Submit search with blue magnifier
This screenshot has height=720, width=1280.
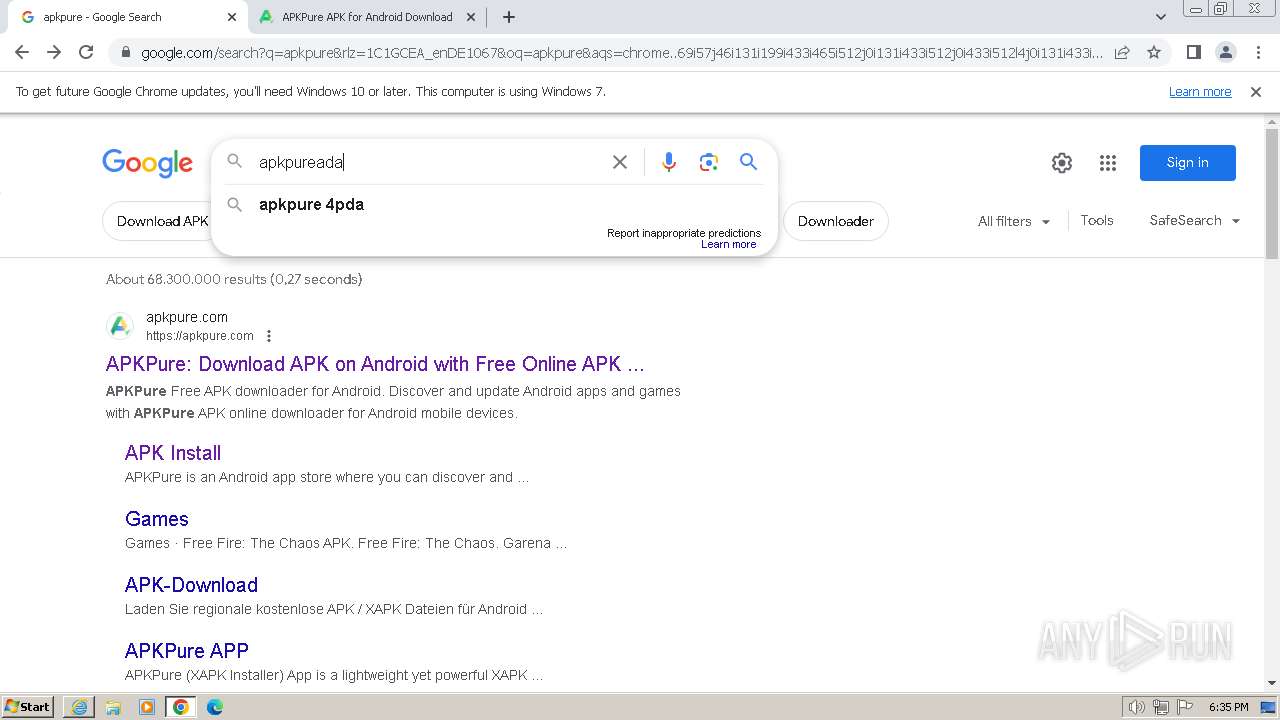coord(748,162)
